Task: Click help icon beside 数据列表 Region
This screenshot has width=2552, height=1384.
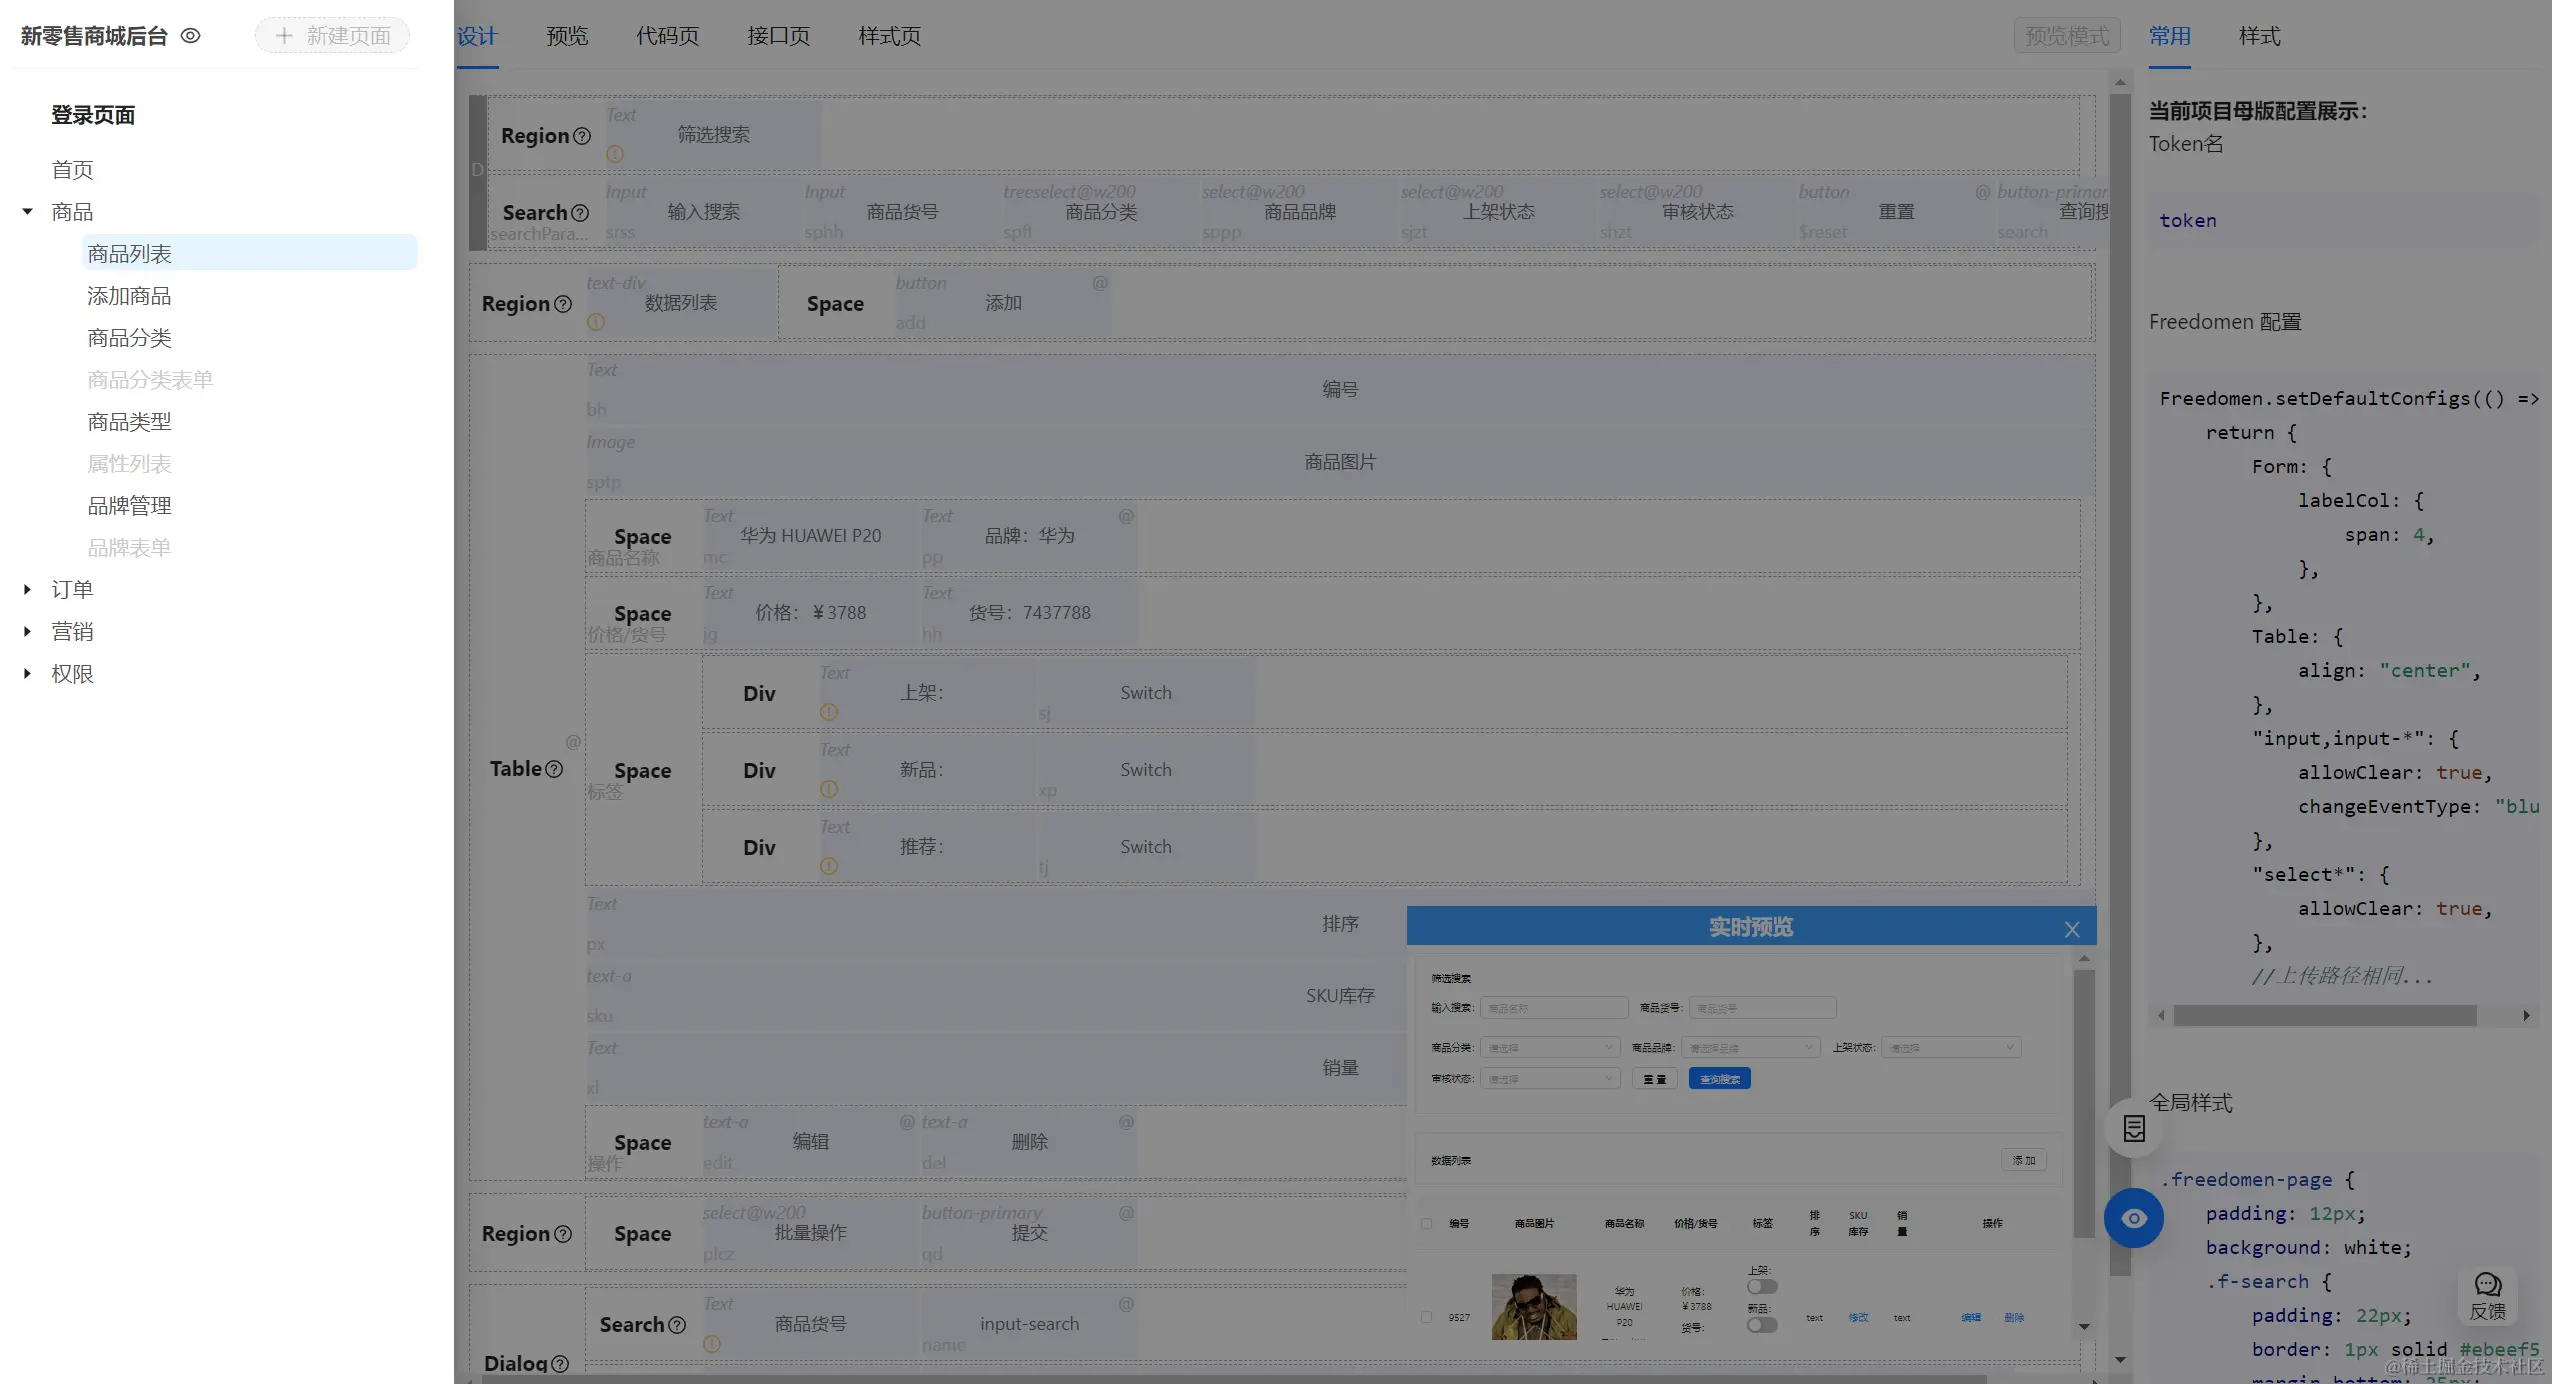Action: point(563,304)
